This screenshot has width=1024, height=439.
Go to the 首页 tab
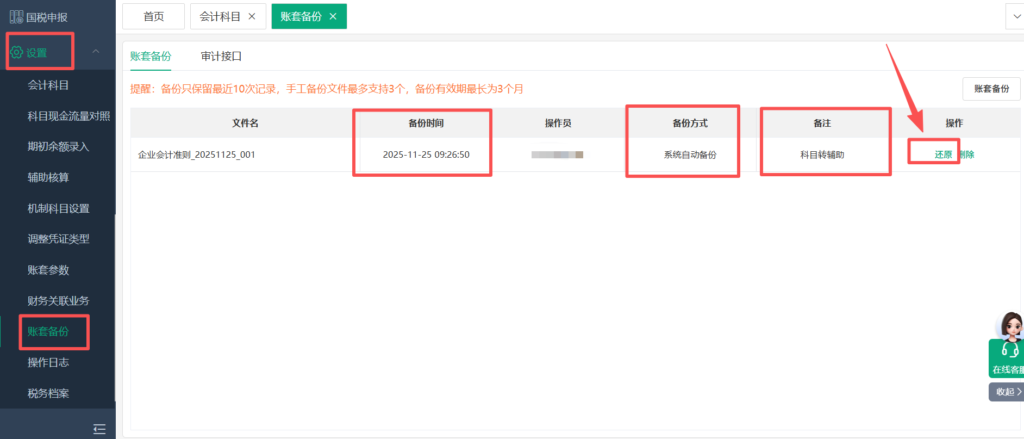153,16
